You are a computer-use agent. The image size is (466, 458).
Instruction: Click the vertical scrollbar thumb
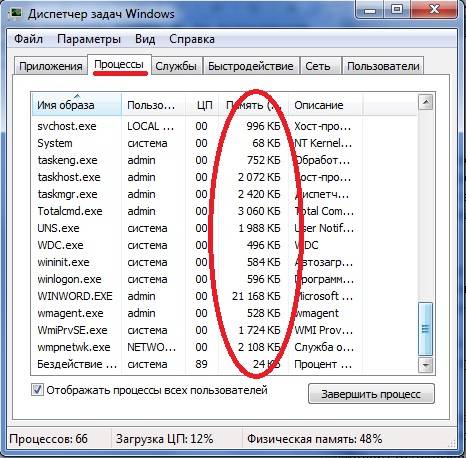tap(426, 329)
